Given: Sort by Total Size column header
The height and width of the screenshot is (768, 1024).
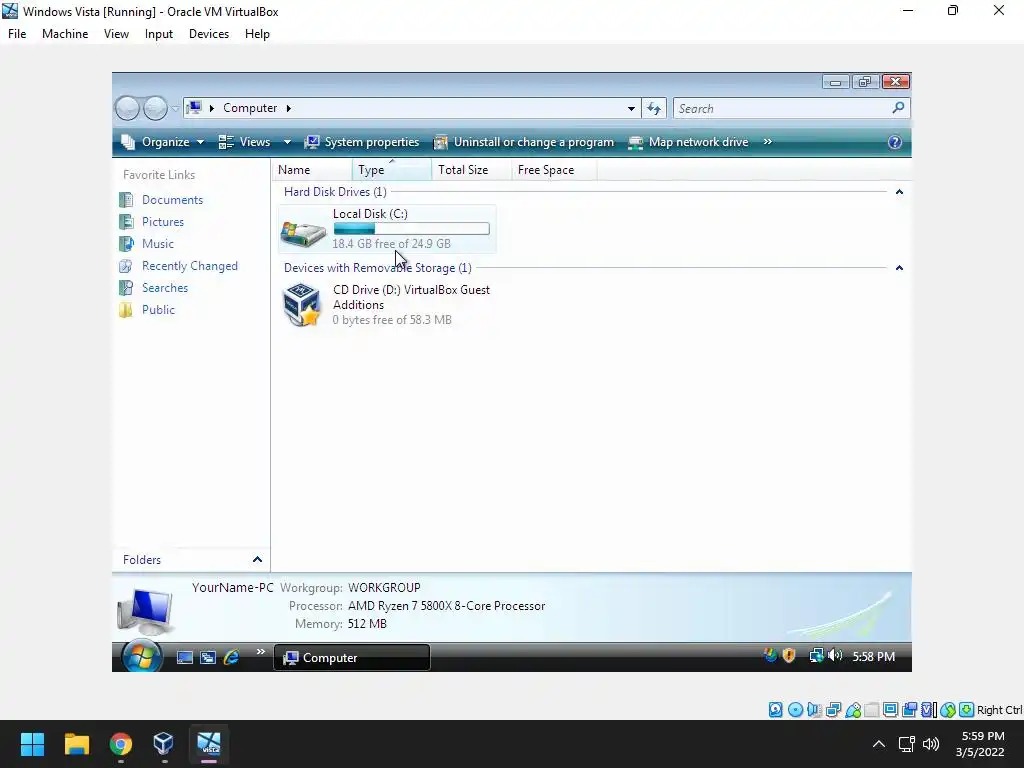Looking at the screenshot, I should (471, 170).
